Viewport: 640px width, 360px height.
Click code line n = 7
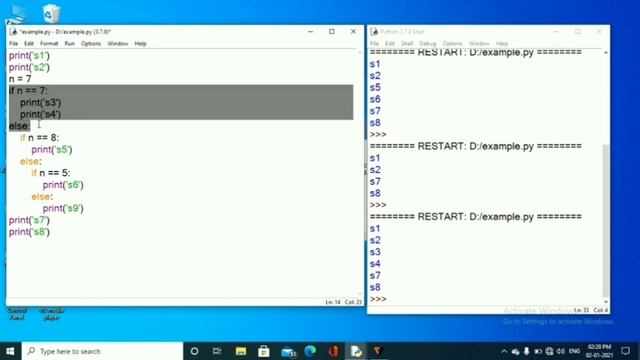point(20,79)
